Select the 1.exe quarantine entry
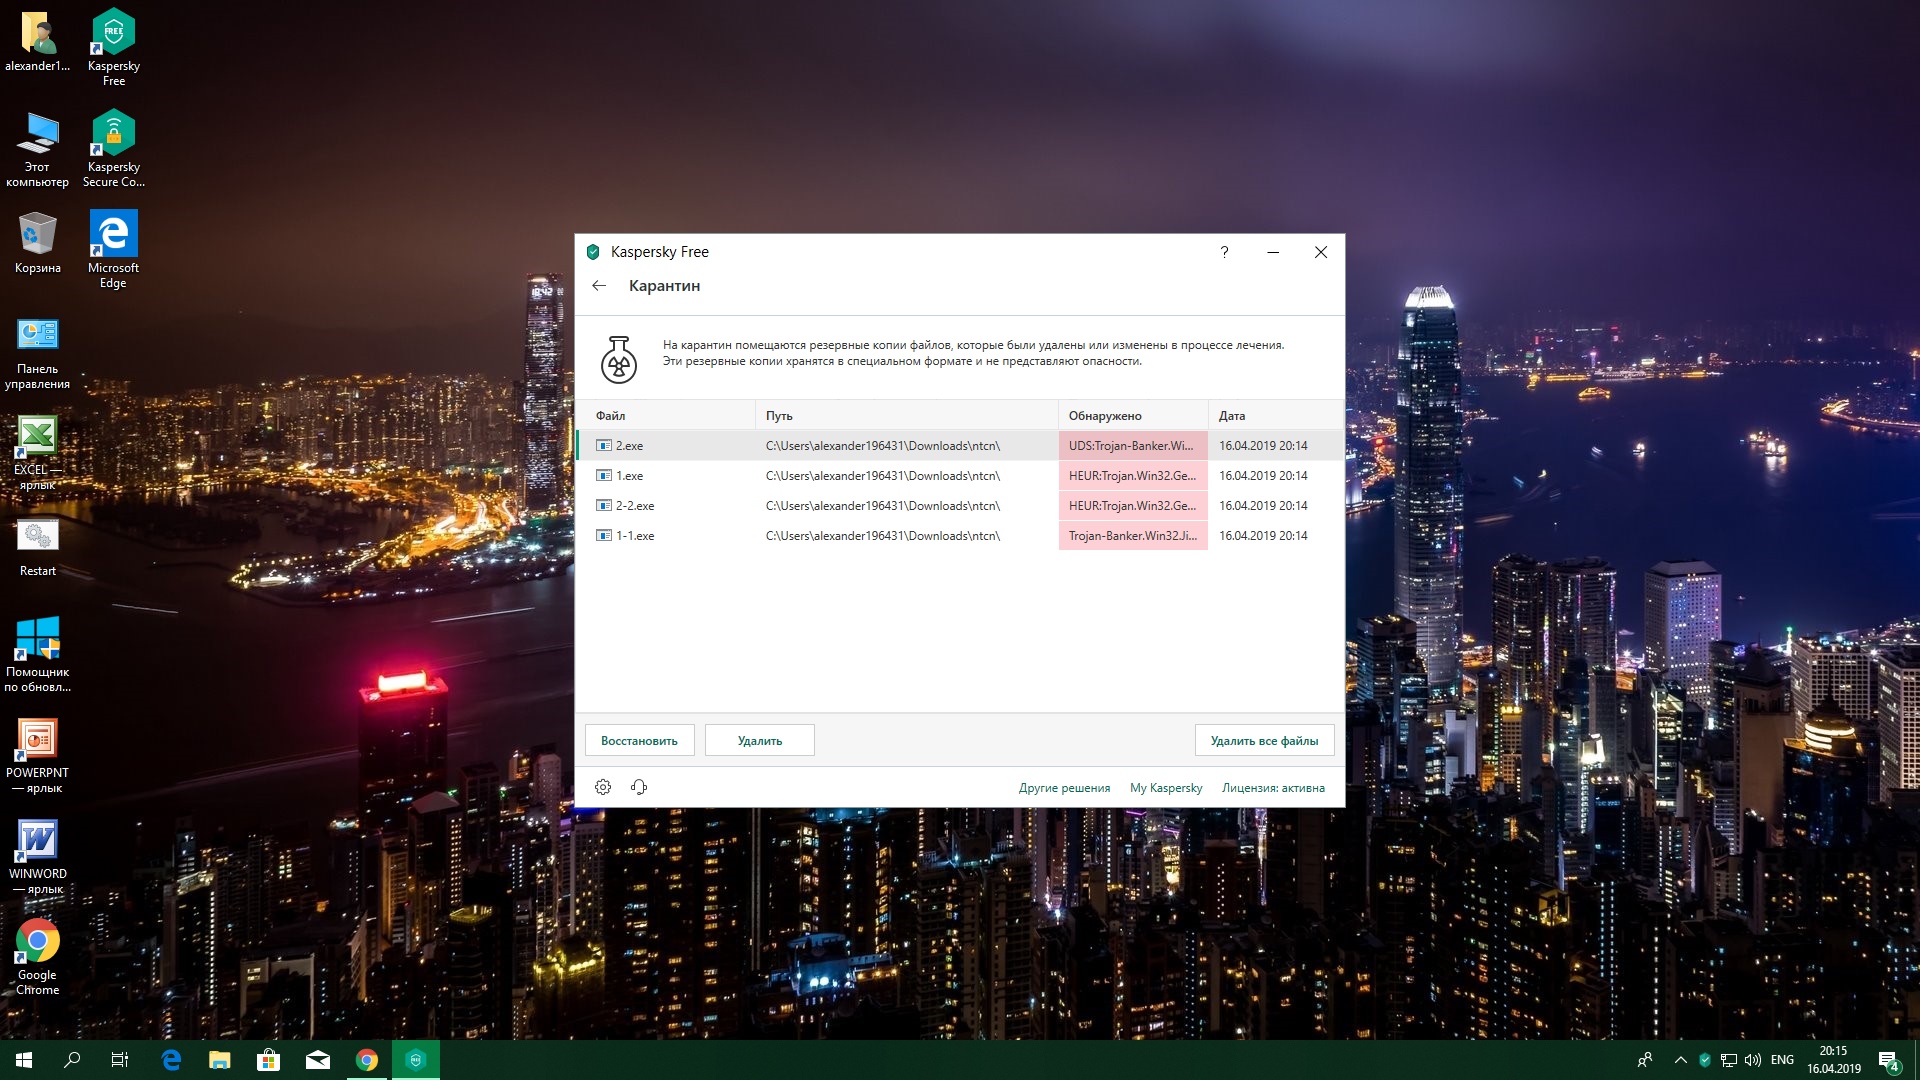1920x1080 pixels. pyautogui.click(x=630, y=476)
